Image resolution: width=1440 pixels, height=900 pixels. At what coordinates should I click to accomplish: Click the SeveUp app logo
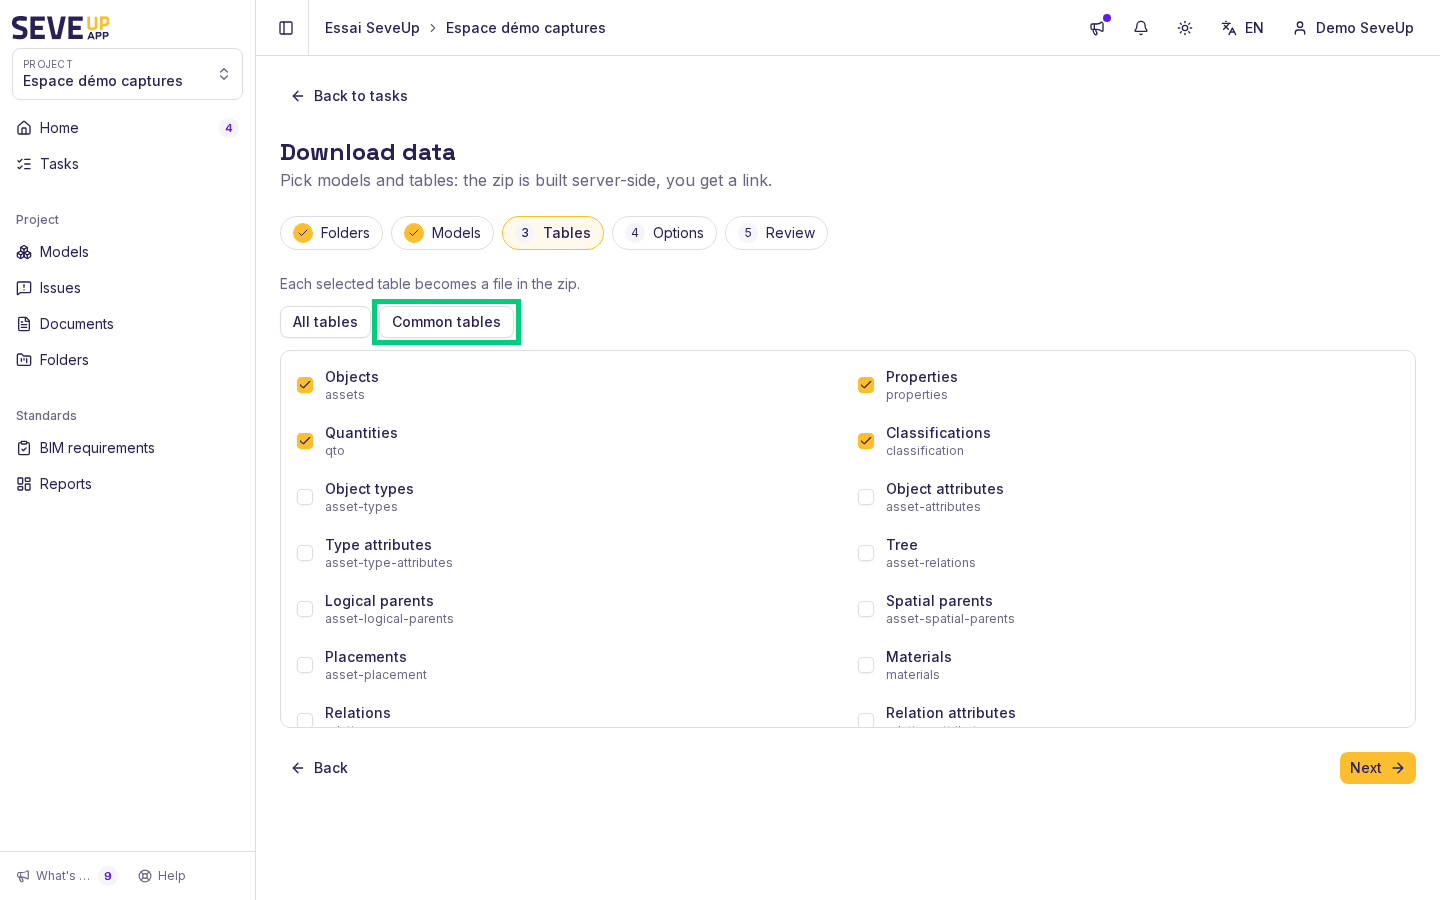[x=61, y=28]
